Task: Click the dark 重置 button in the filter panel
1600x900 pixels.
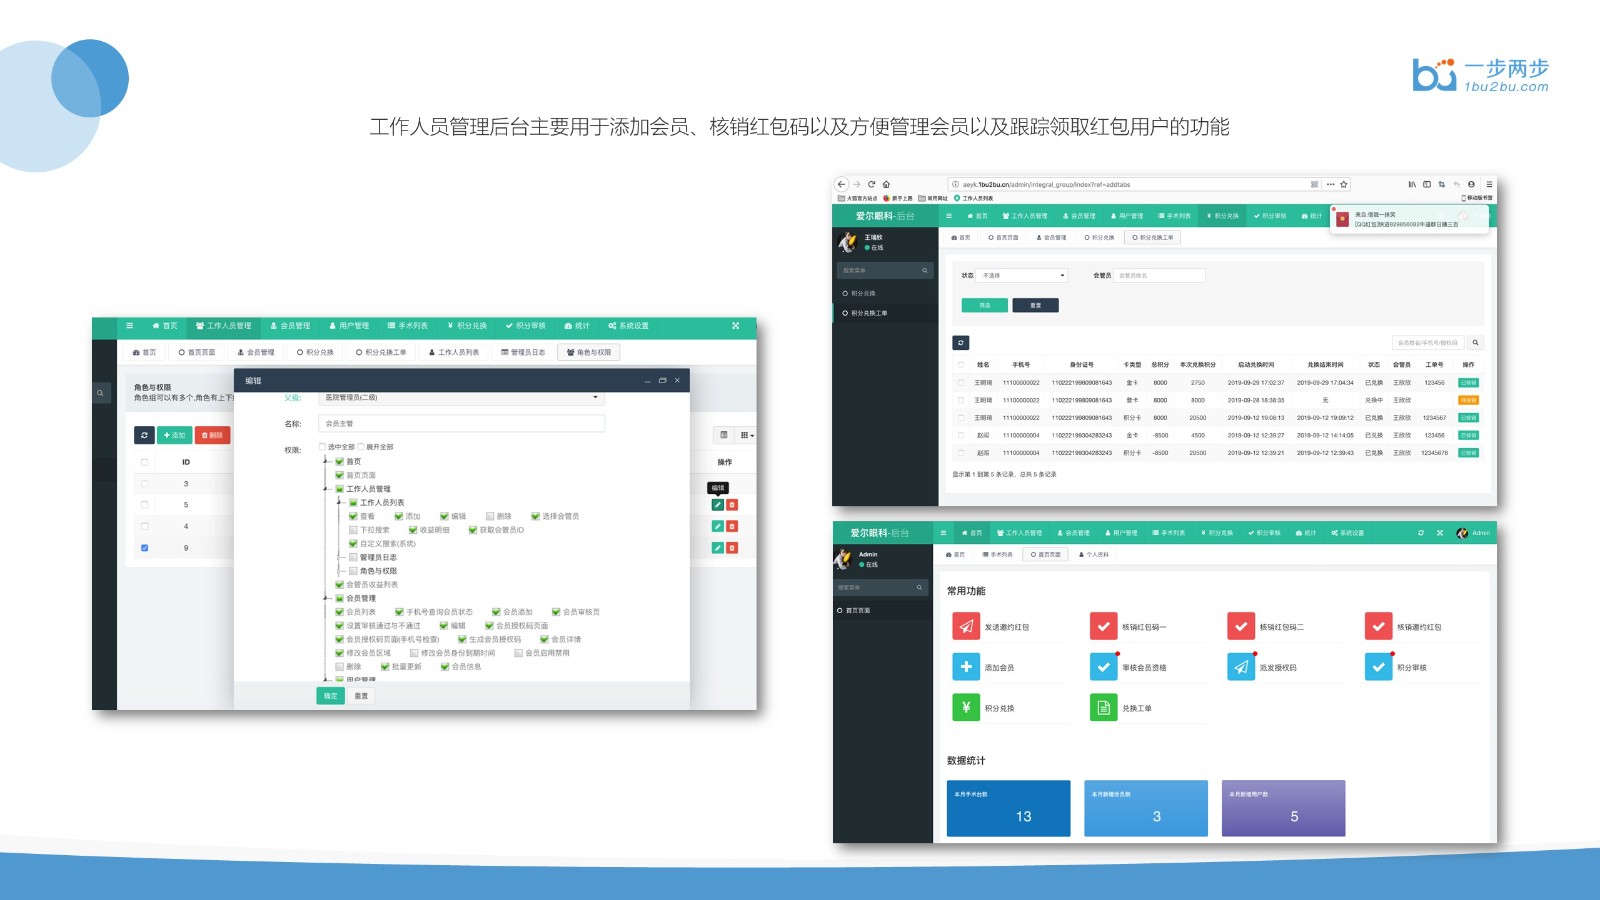Action: click(1035, 305)
